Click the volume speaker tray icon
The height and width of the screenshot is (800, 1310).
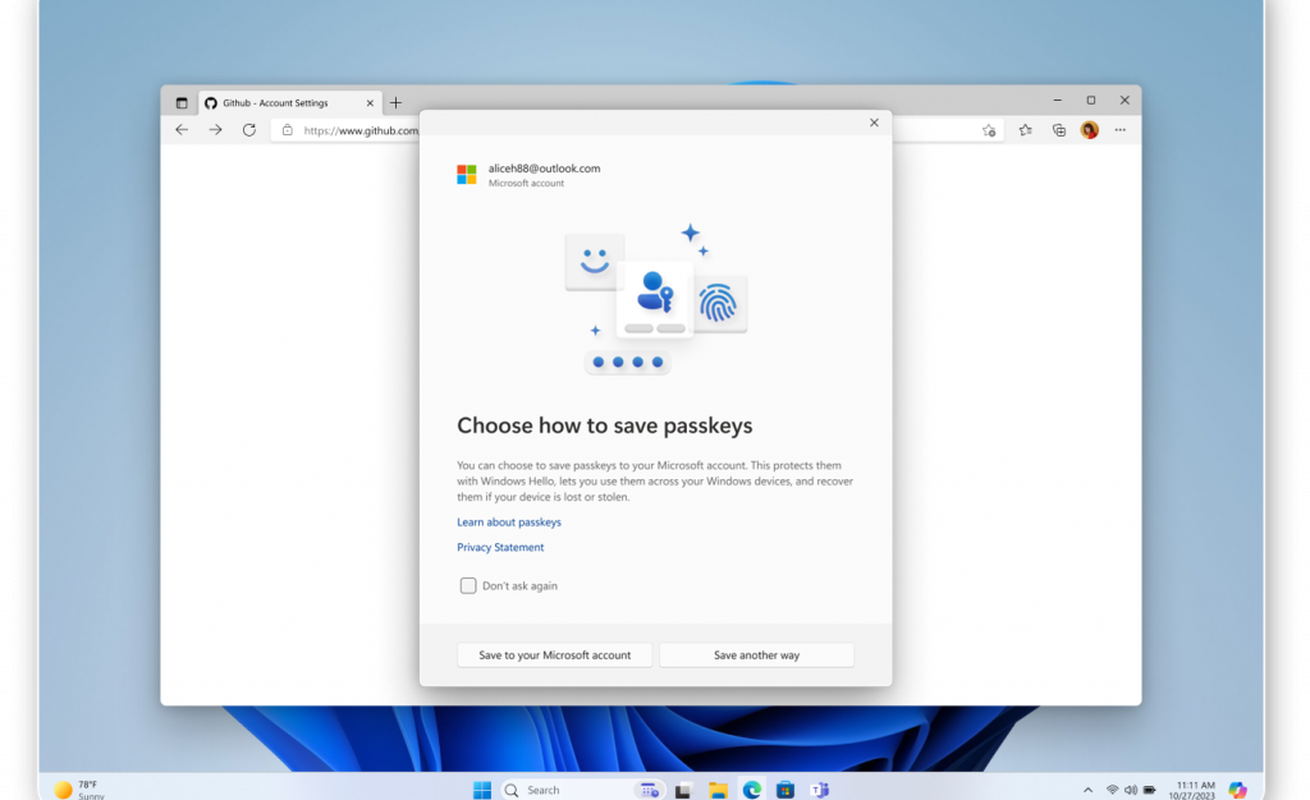pyautogui.click(x=1131, y=790)
